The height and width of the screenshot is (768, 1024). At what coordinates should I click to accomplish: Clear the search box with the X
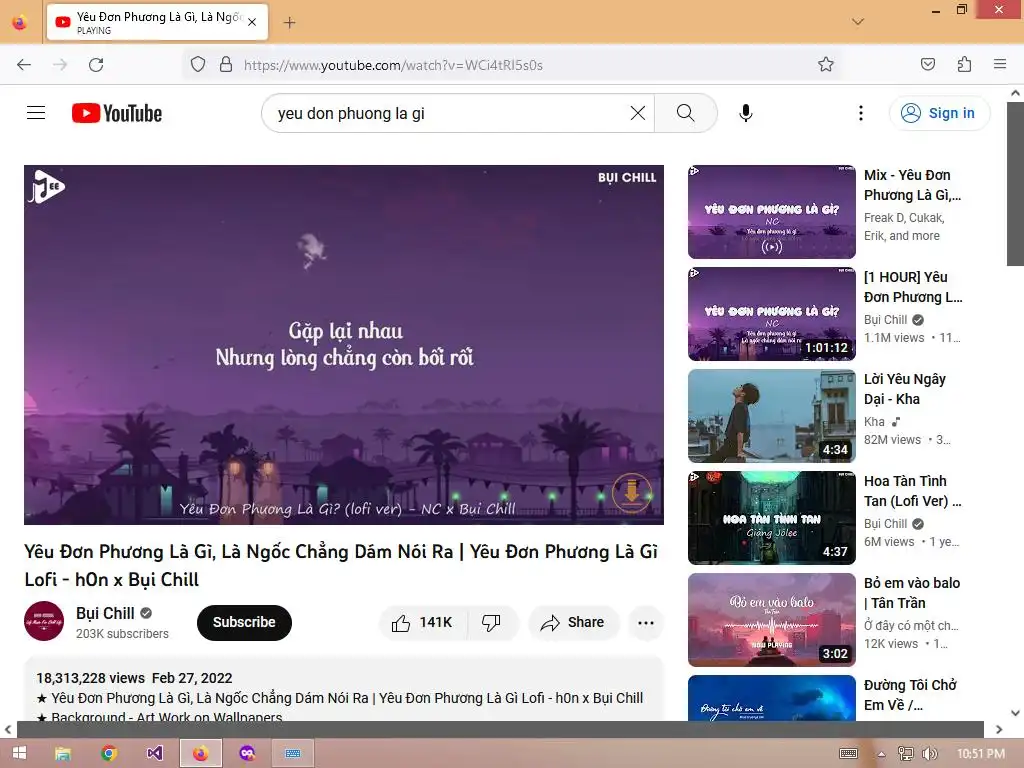point(638,113)
